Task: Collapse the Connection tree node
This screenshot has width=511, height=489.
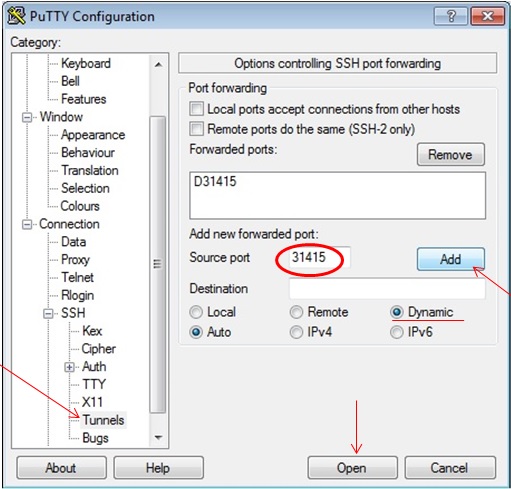Action: point(27,224)
